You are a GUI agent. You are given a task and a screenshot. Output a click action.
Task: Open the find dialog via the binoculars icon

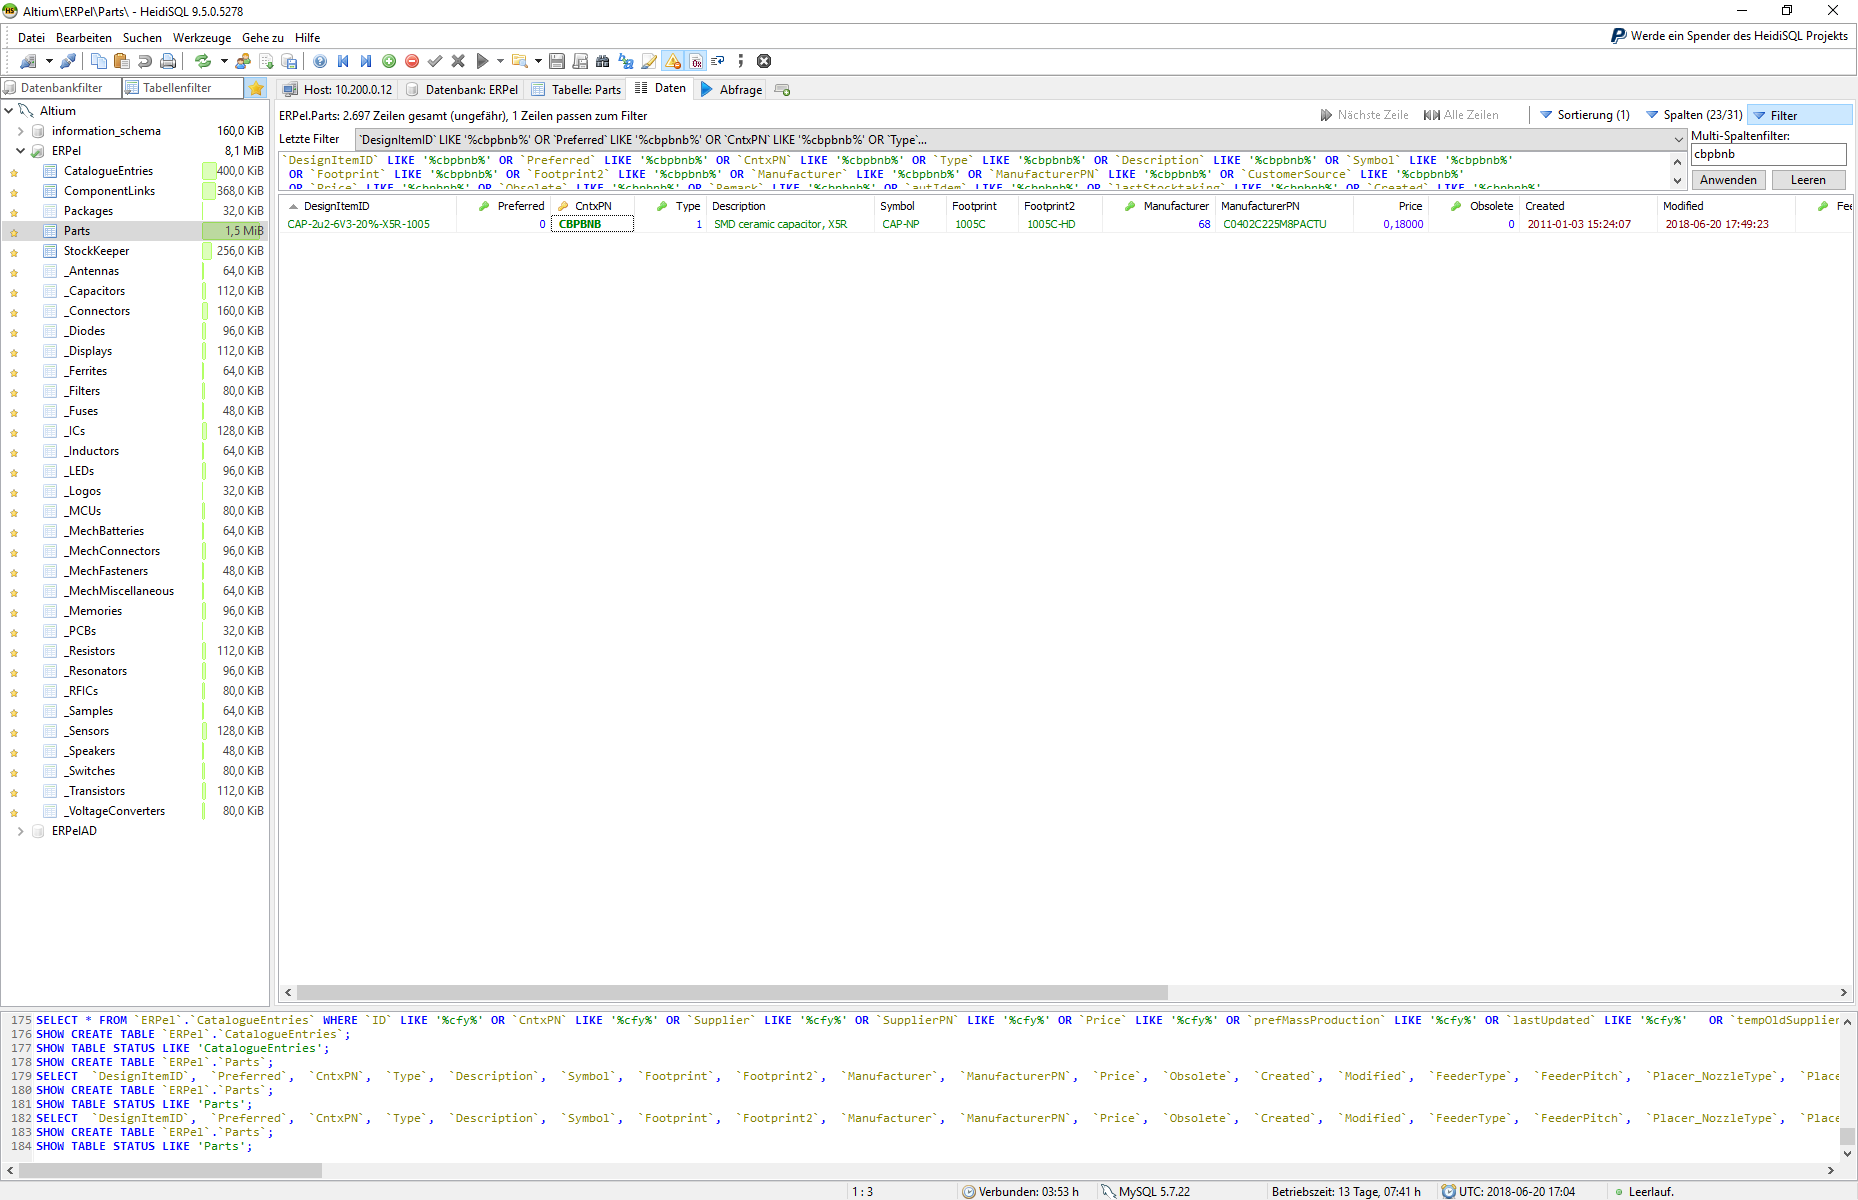pos(603,61)
